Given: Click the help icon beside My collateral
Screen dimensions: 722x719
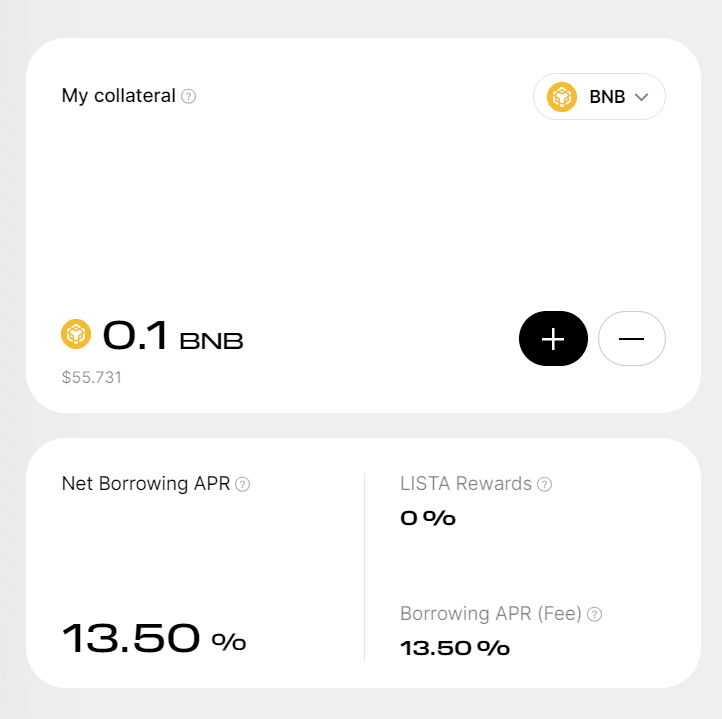Looking at the screenshot, I should (189, 97).
